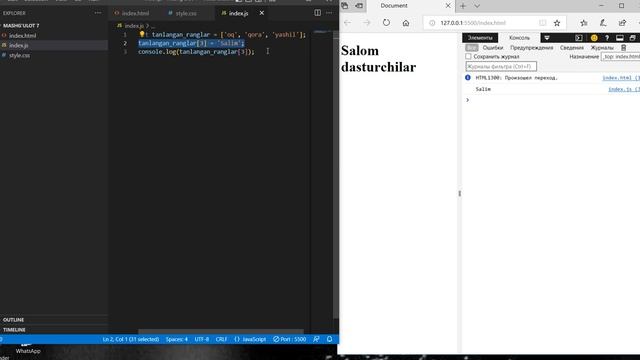
Task: Open index.html in VS Code explorer
Action: coord(22,36)
